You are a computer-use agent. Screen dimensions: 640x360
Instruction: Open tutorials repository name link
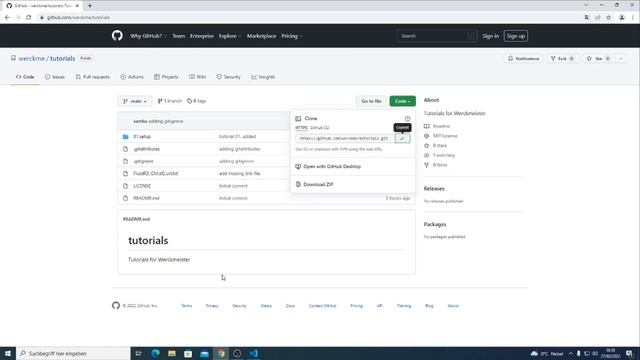click(62, 58)
